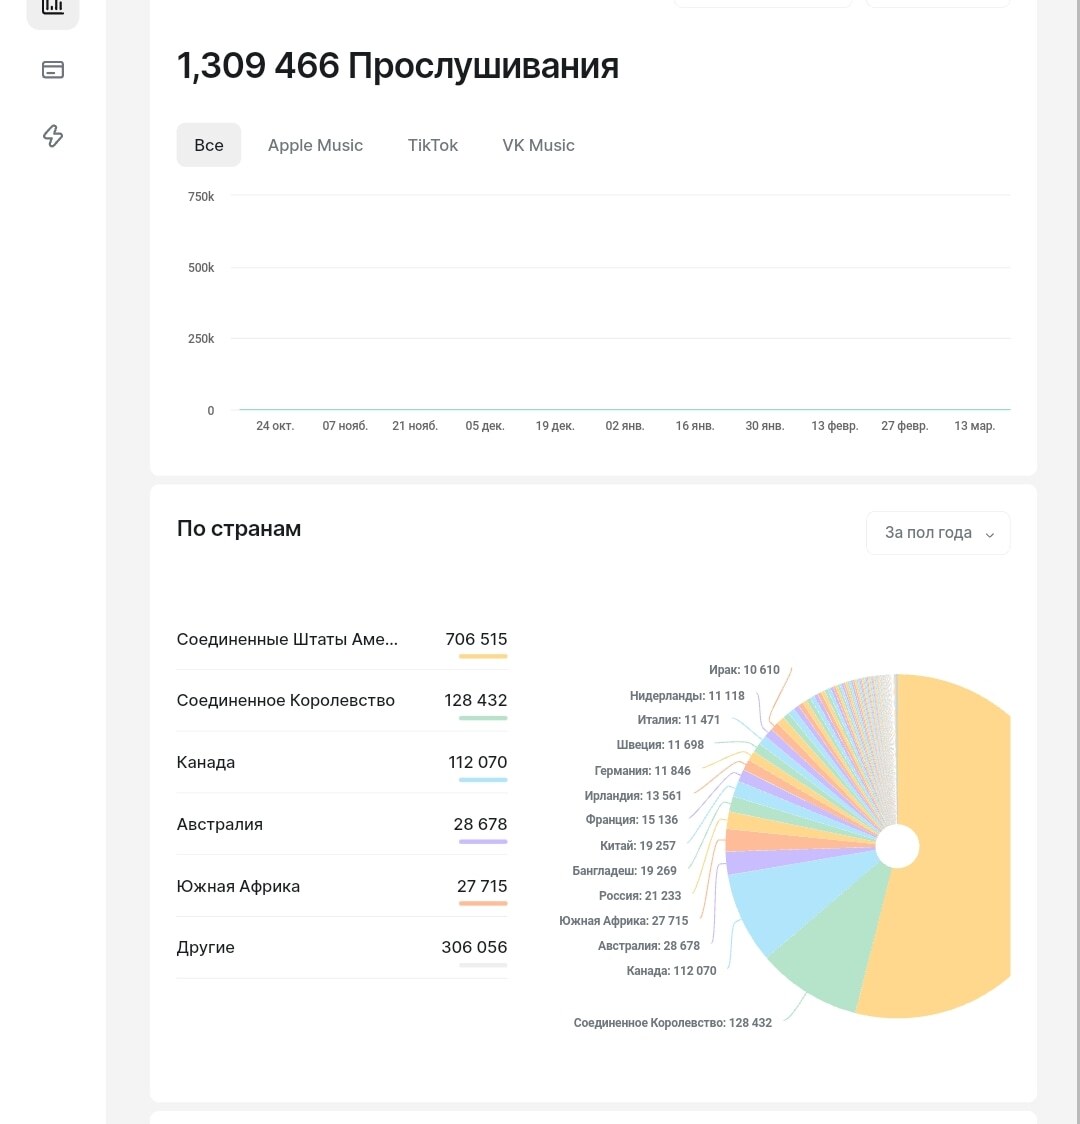This screenshot has width=1080, height=1124.
Task: Select the Соединенные Штаты Америки country row
Action: coord(342,639)
